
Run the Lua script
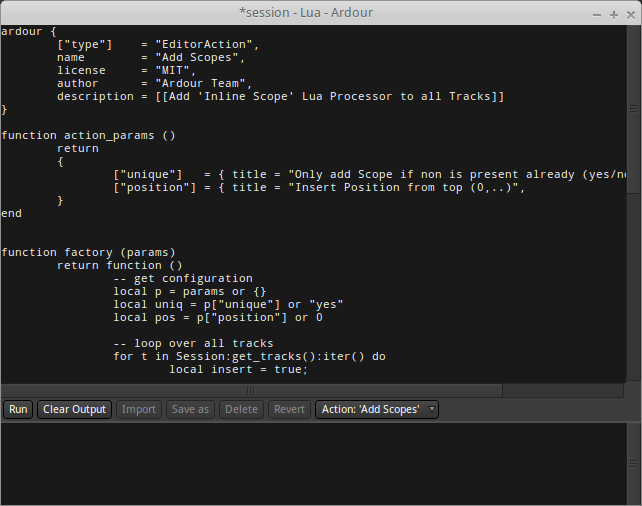click(x=18, y=409)
